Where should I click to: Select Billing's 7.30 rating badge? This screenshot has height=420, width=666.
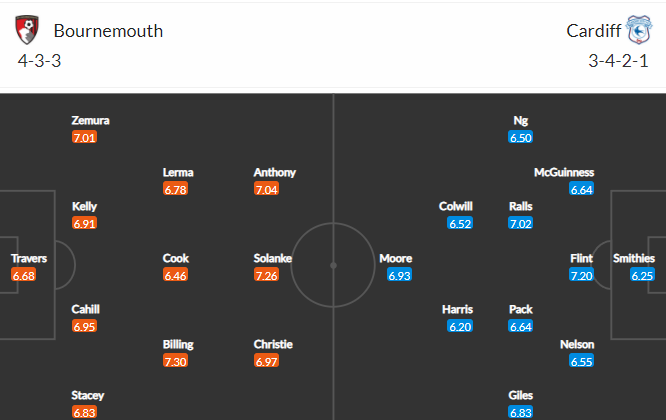click(x=175, y=361)
